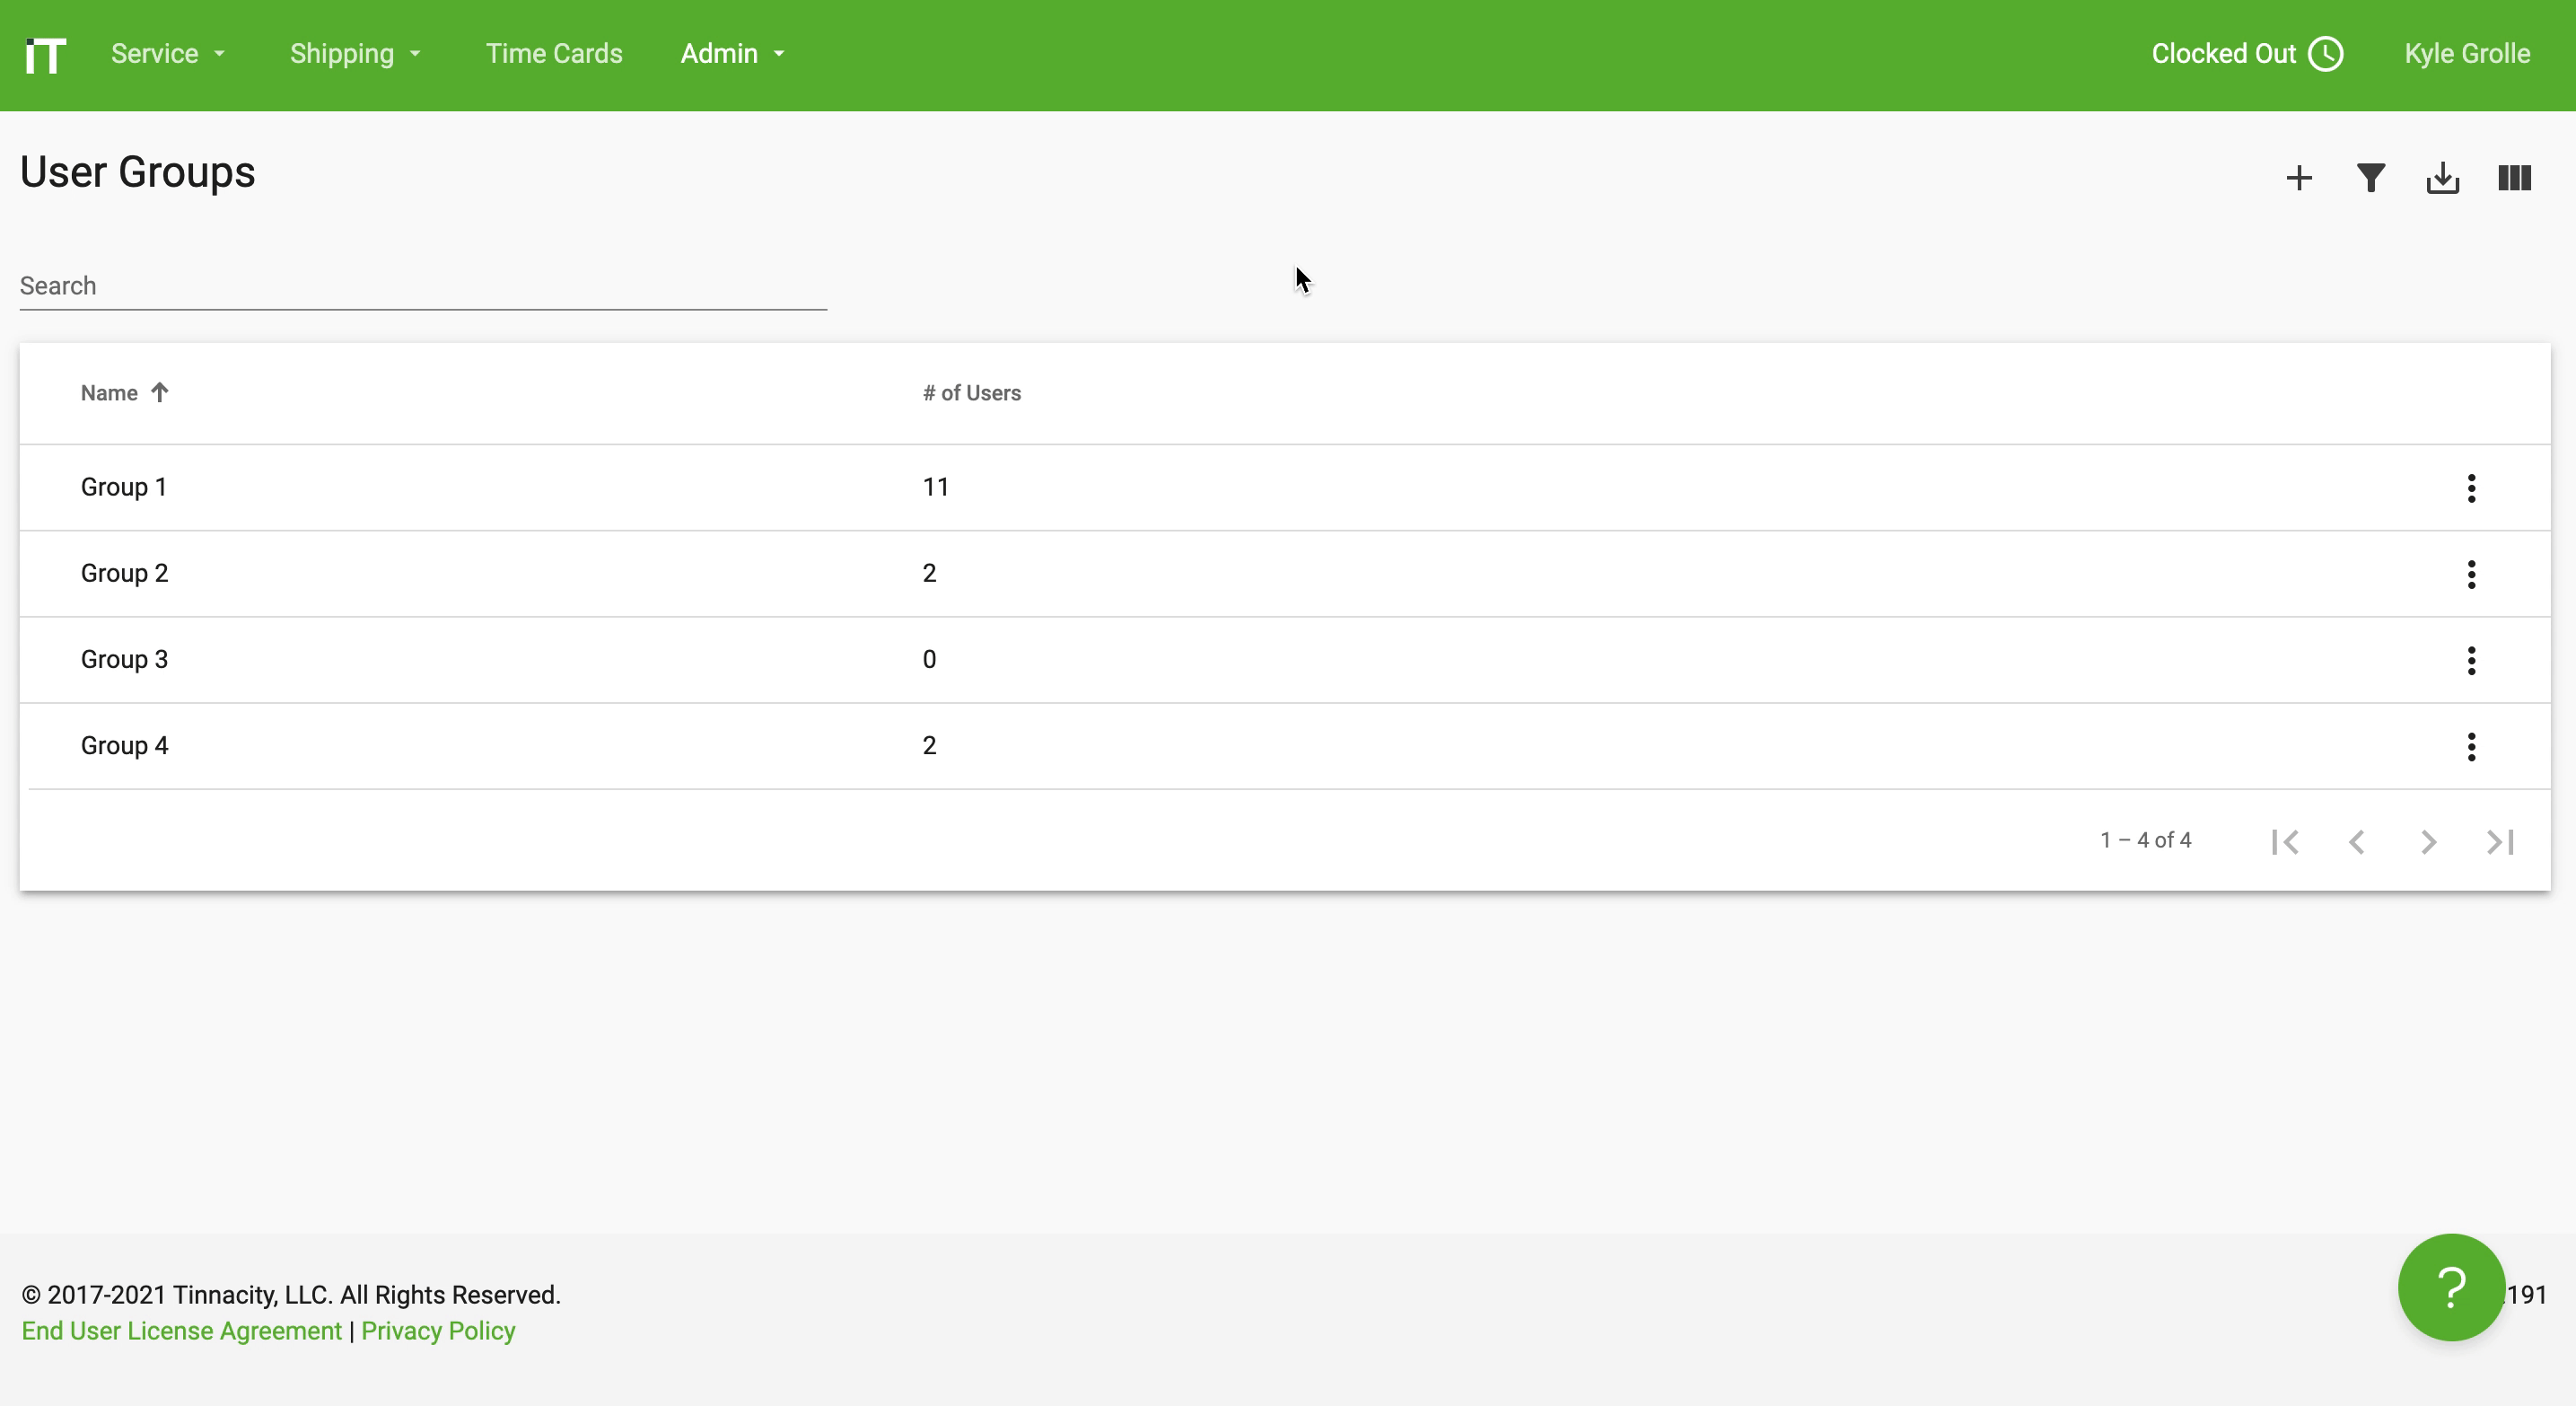Screen dimensions: 2576x1406
Task: Open the column settings icon
Action: tap(2514, 177)
